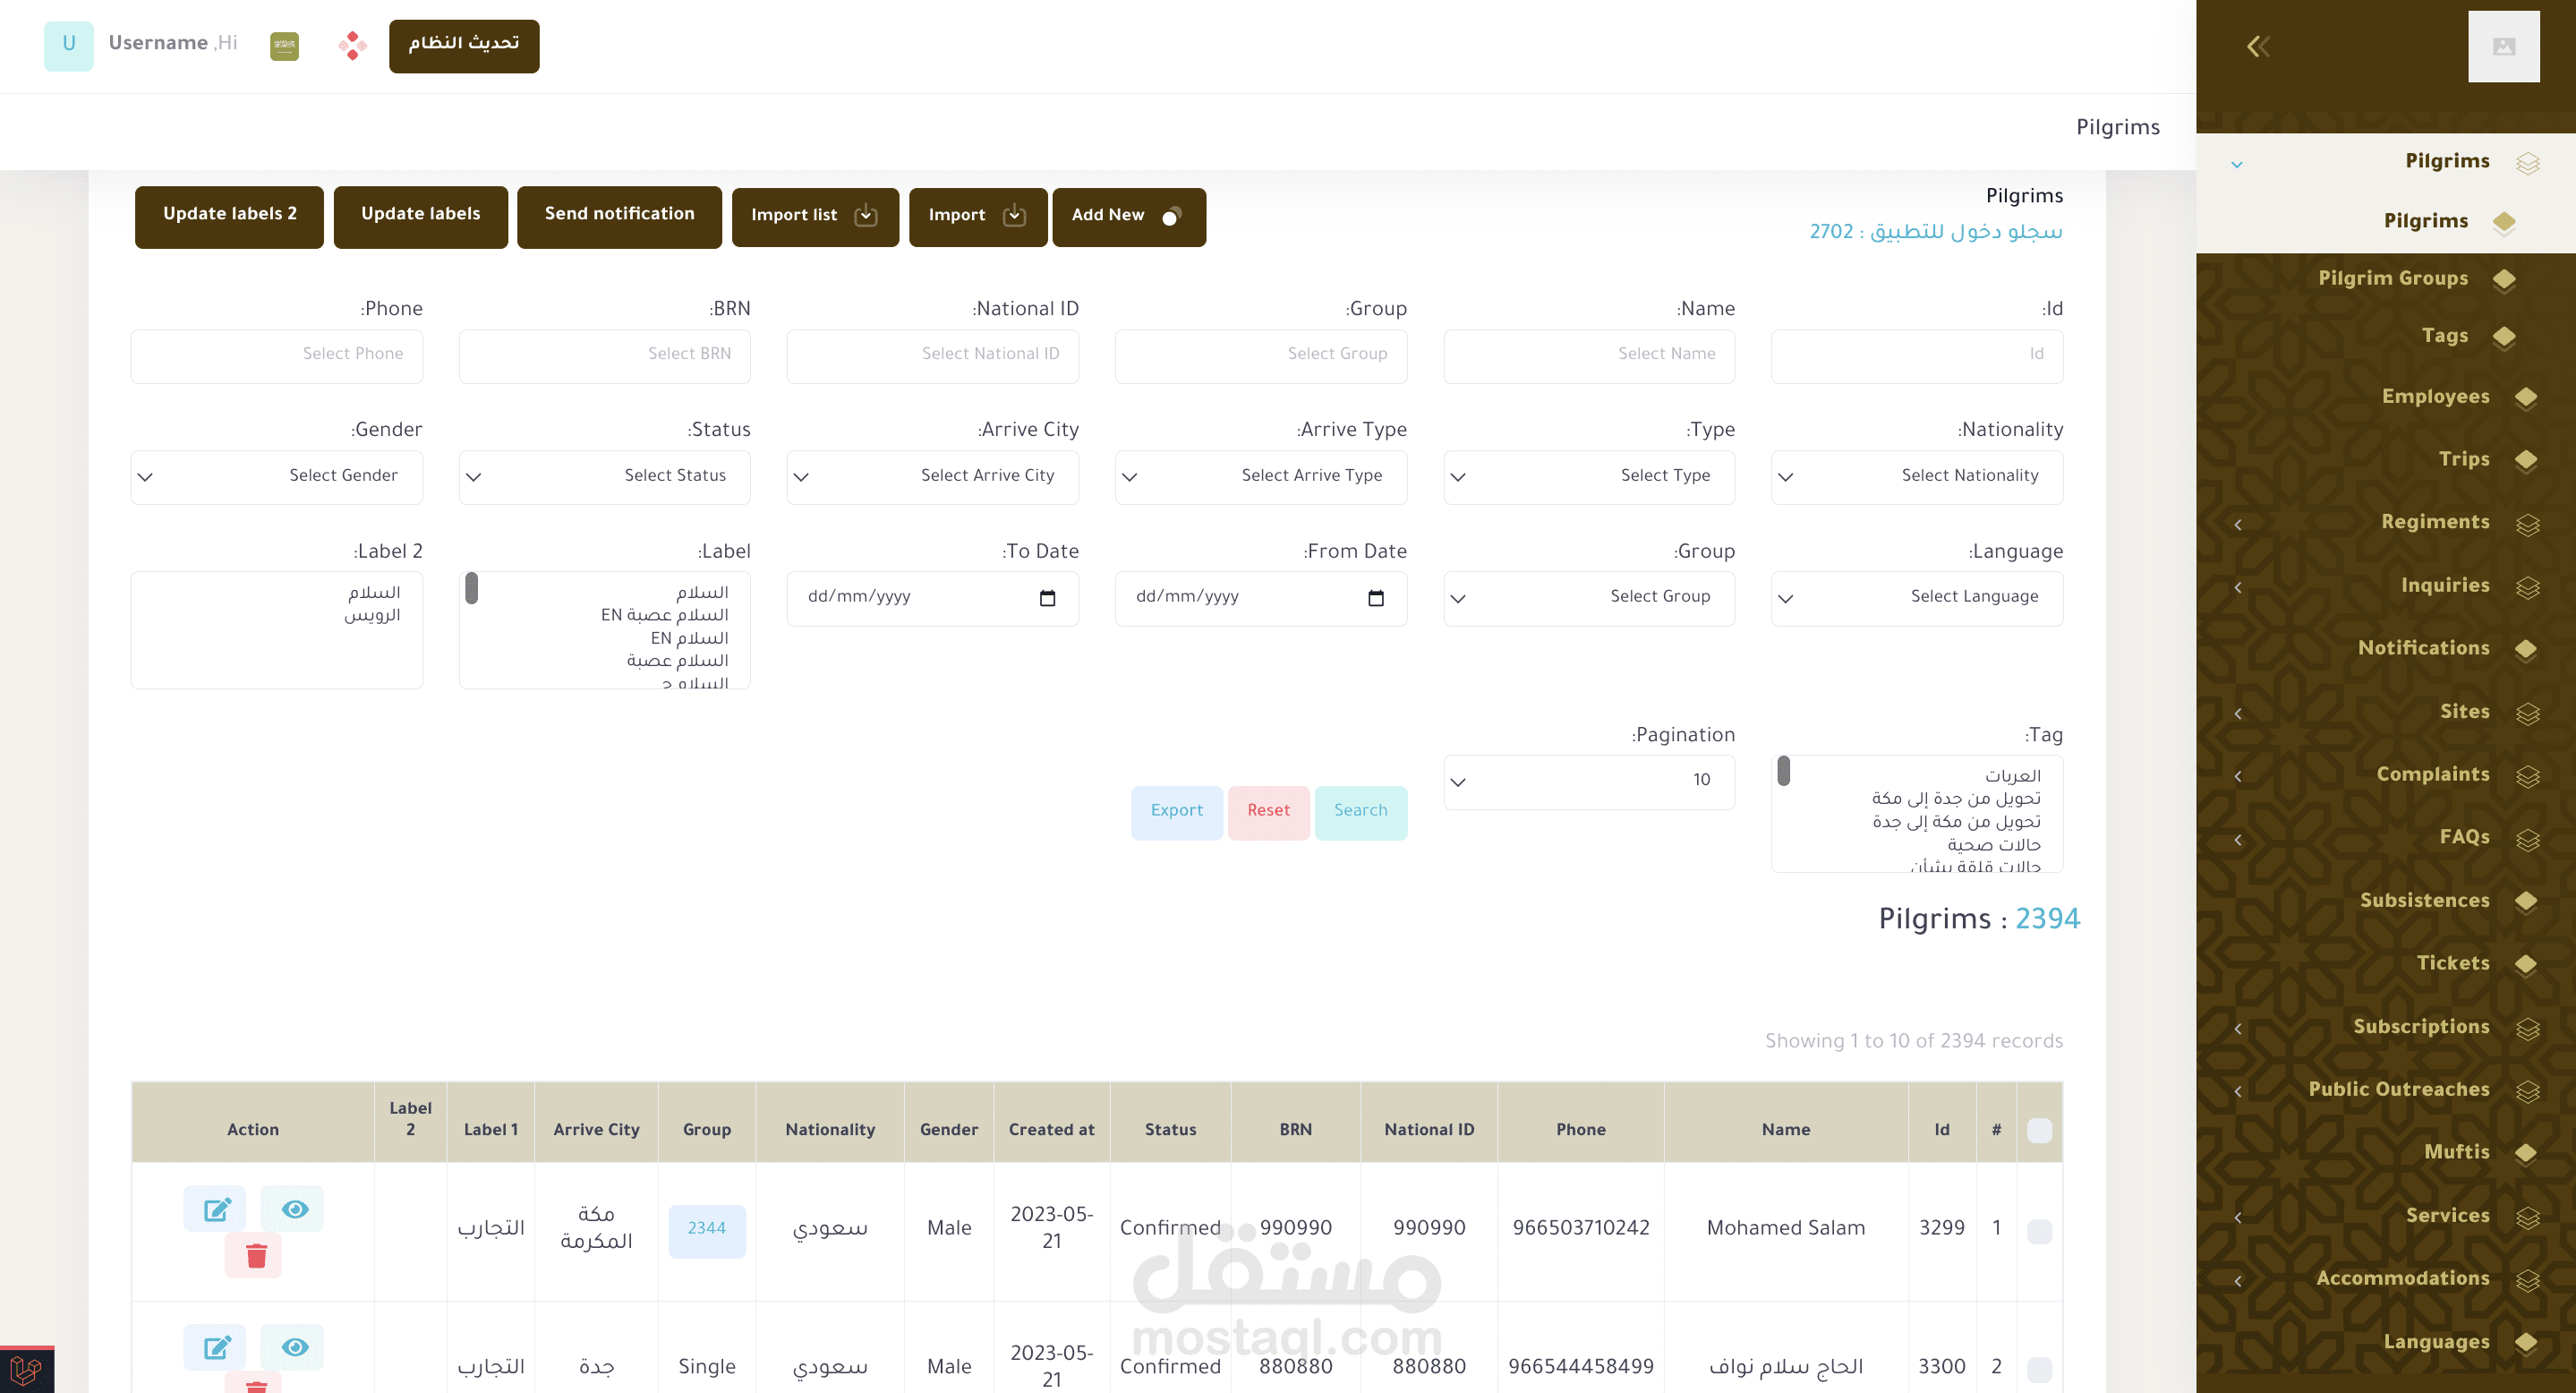Click the Send notification button
Viewport: 2576px width, 1393px height.
619,215
